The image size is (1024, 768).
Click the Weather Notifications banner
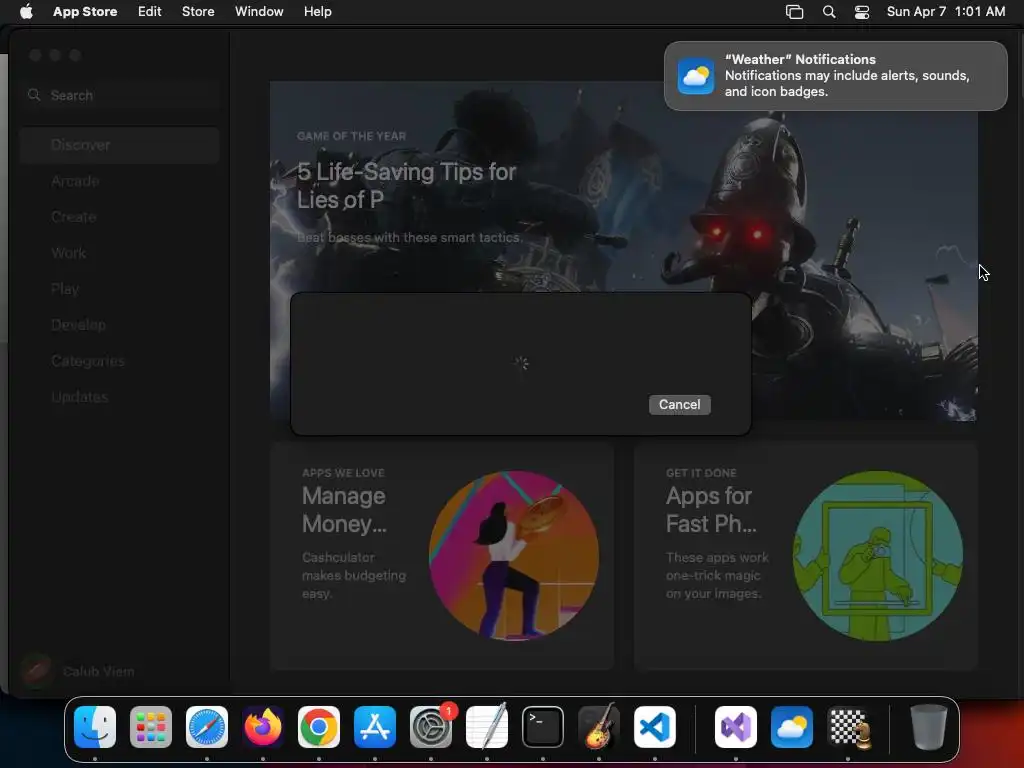pos(835,76)
